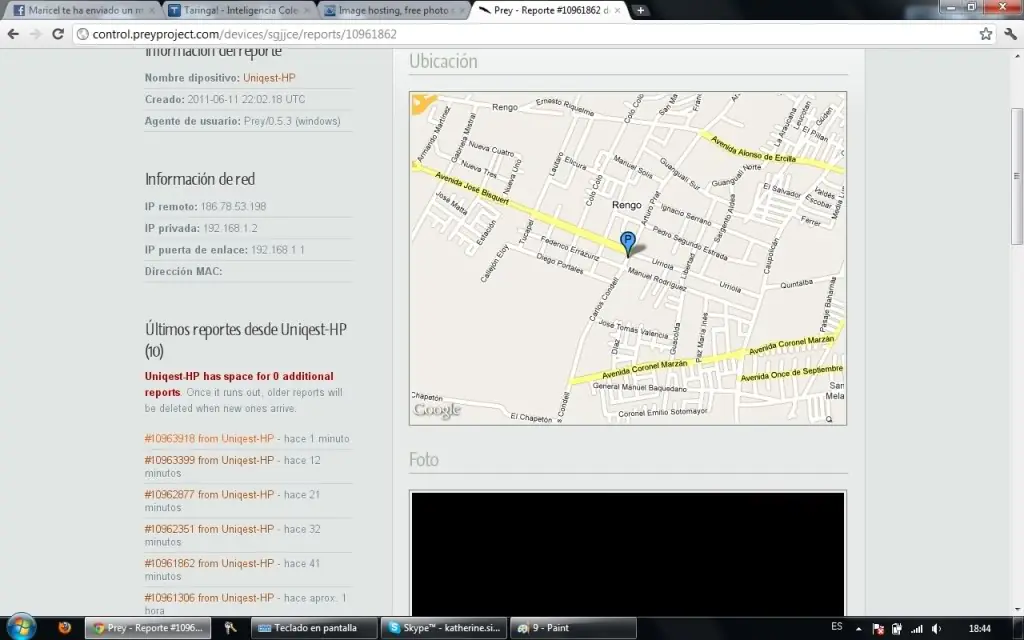This screenshot has width=1024, height=640.
Task: Switch to Skype katherine window in taskbar
Action: click(443, 628)
